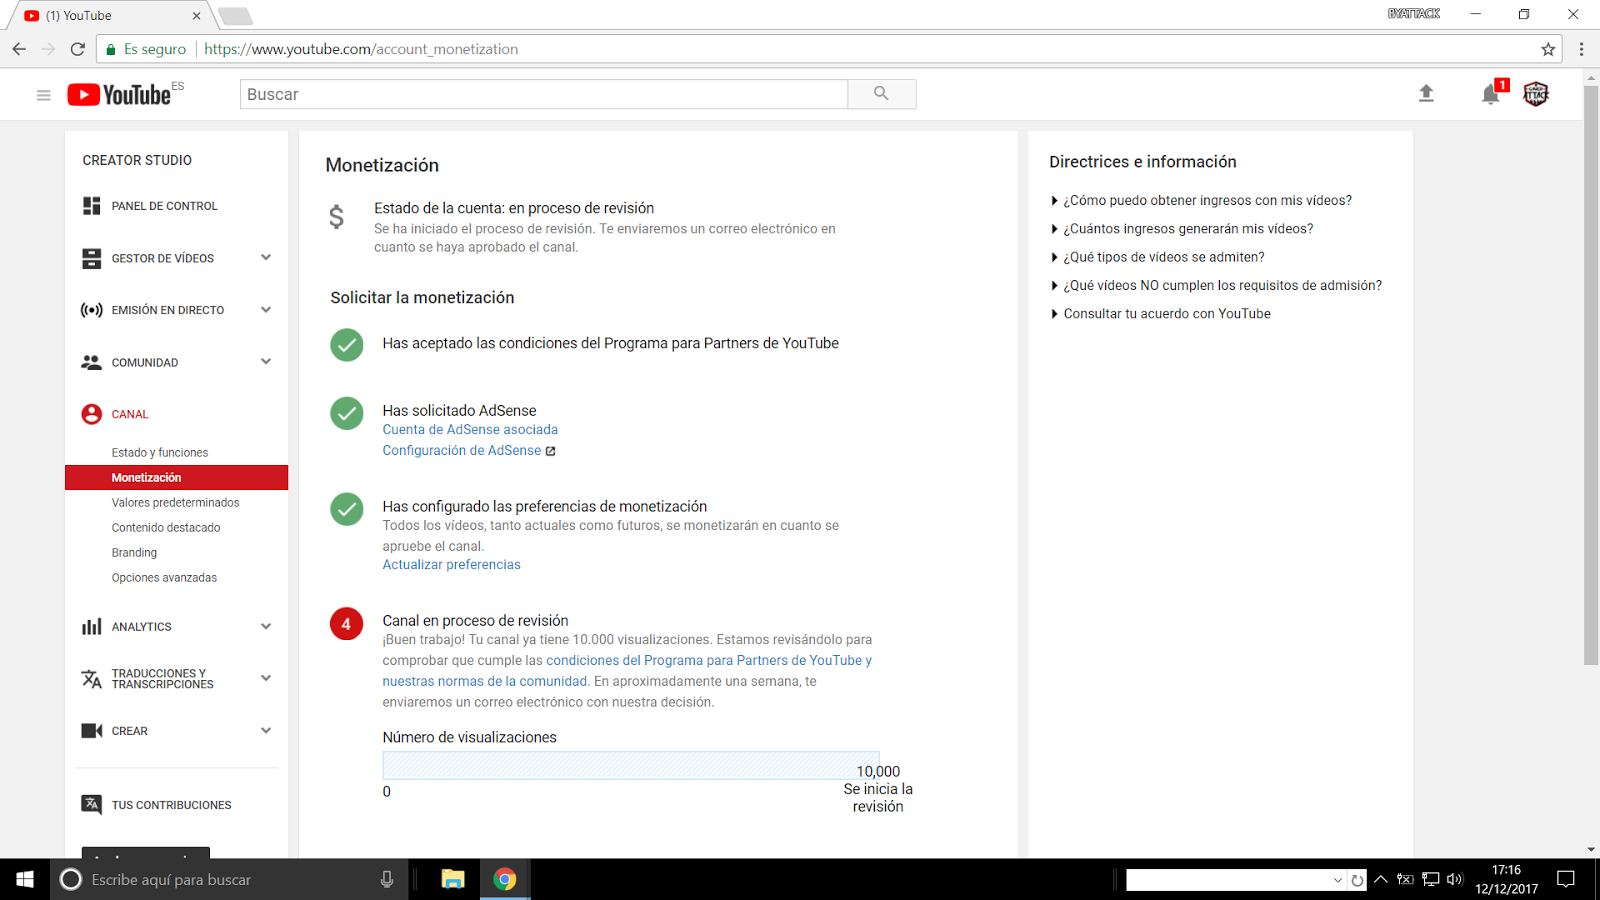Open the Windows action center

(x=1566, y=879)
